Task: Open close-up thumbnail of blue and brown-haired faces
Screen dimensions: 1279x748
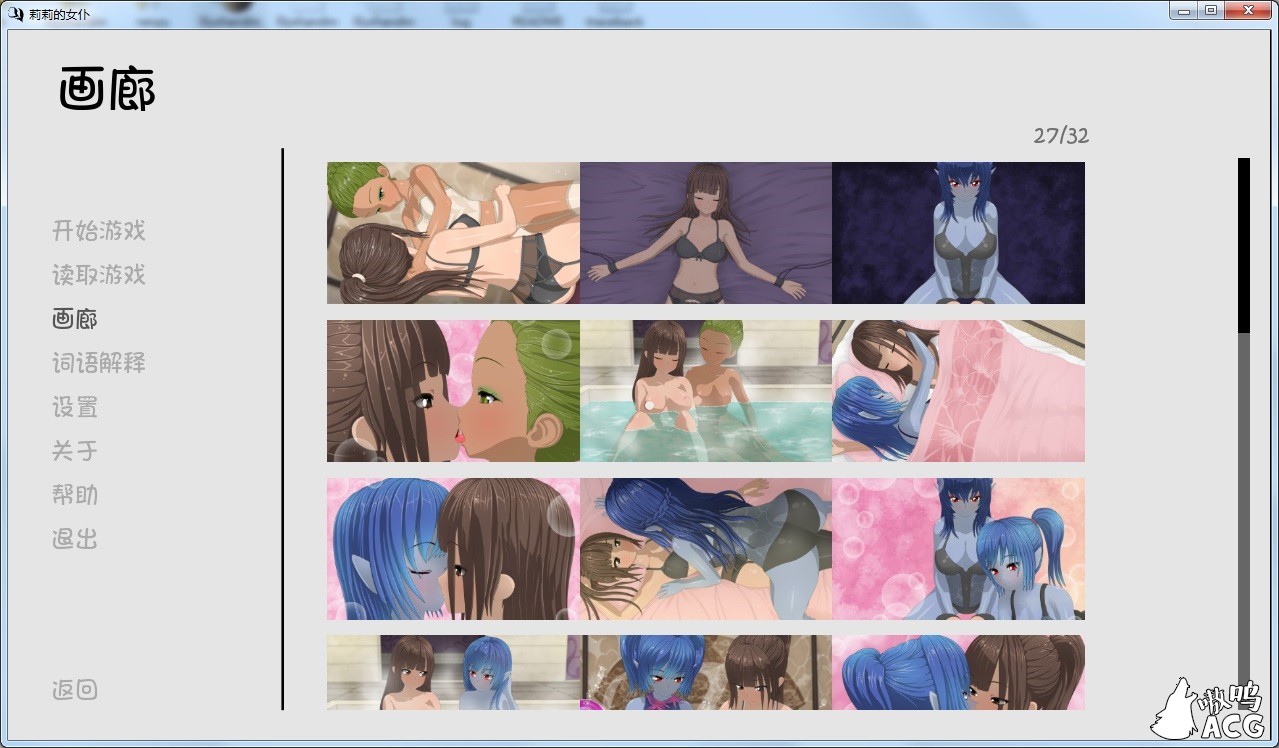Action: (453, 549)
